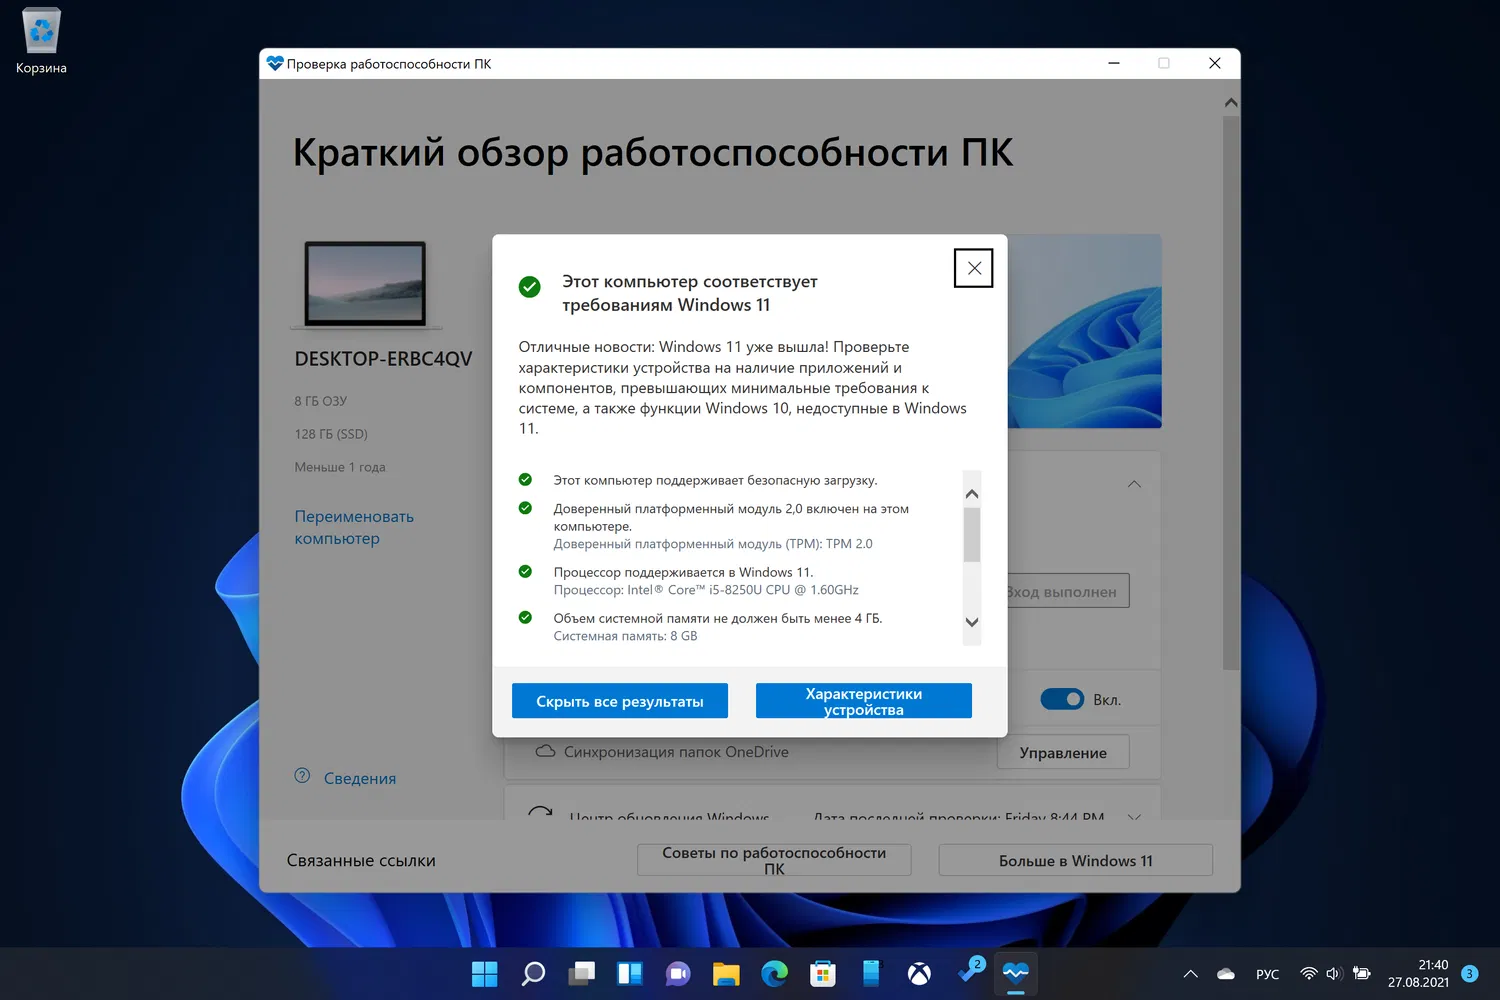The width and height of the screenshot is (1500, 1000).
Task: Click the TPM 2.0 module detail line
Action: pos(713,544)
